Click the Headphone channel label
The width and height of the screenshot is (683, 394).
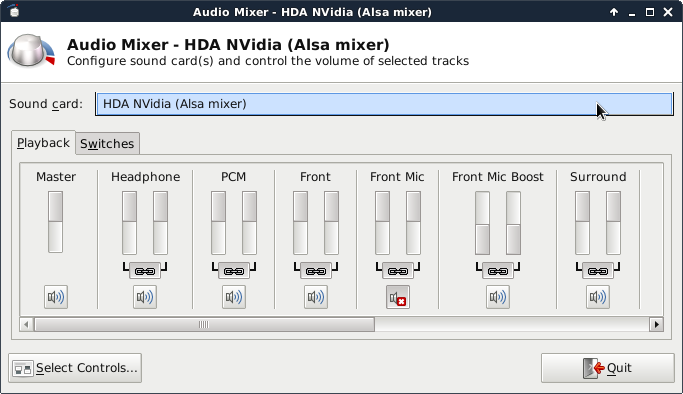[145, 177]
